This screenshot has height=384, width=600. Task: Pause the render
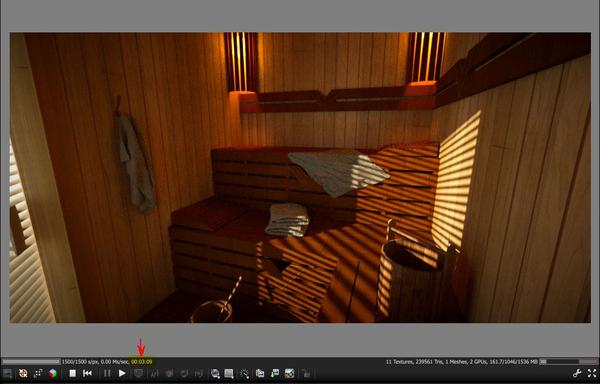(x=107, y=373)
